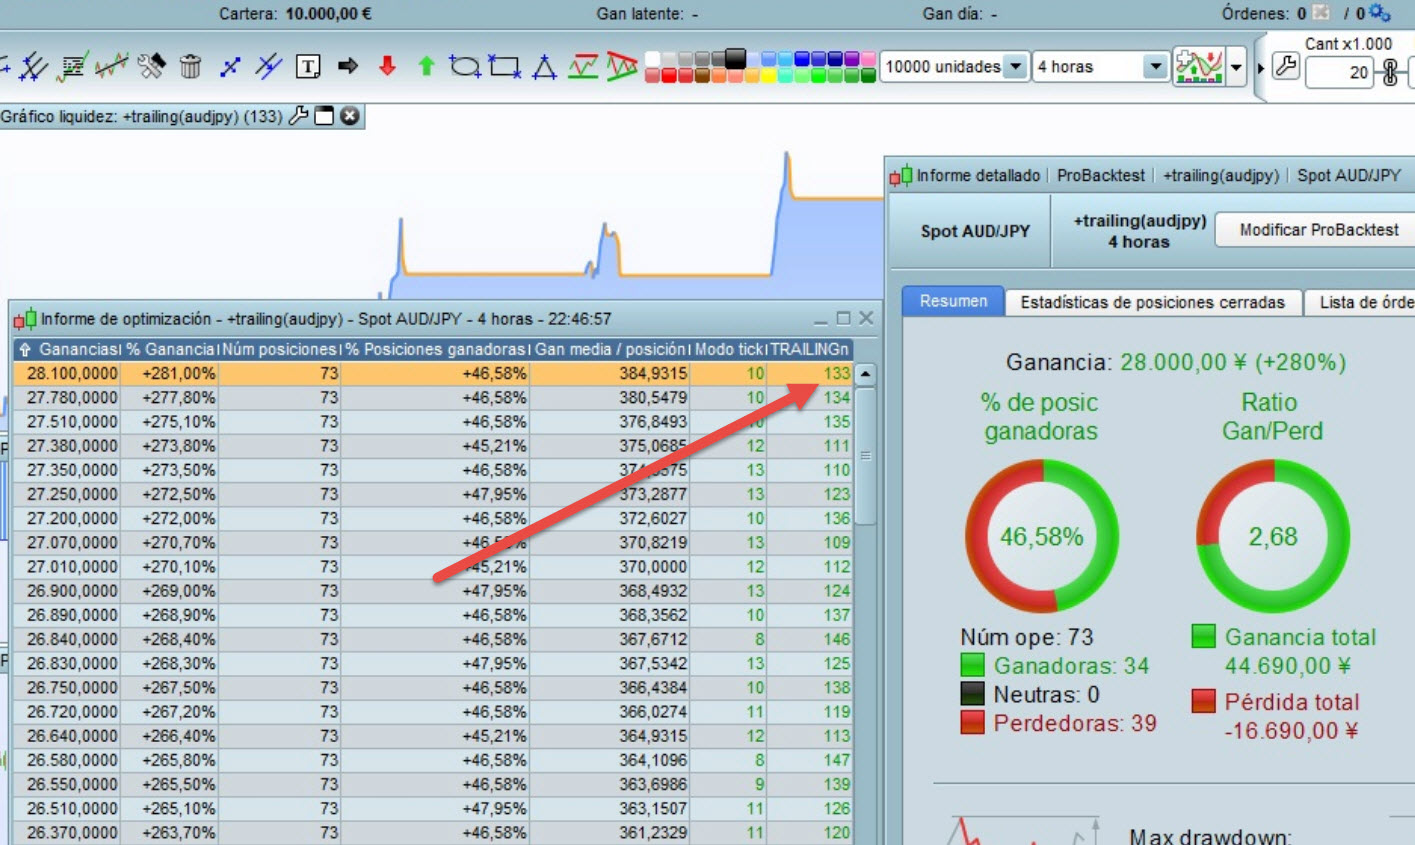Click the candle icon of Informe de optimización
This screenshot has height=845, width=1415.
(x=25, y=319)
